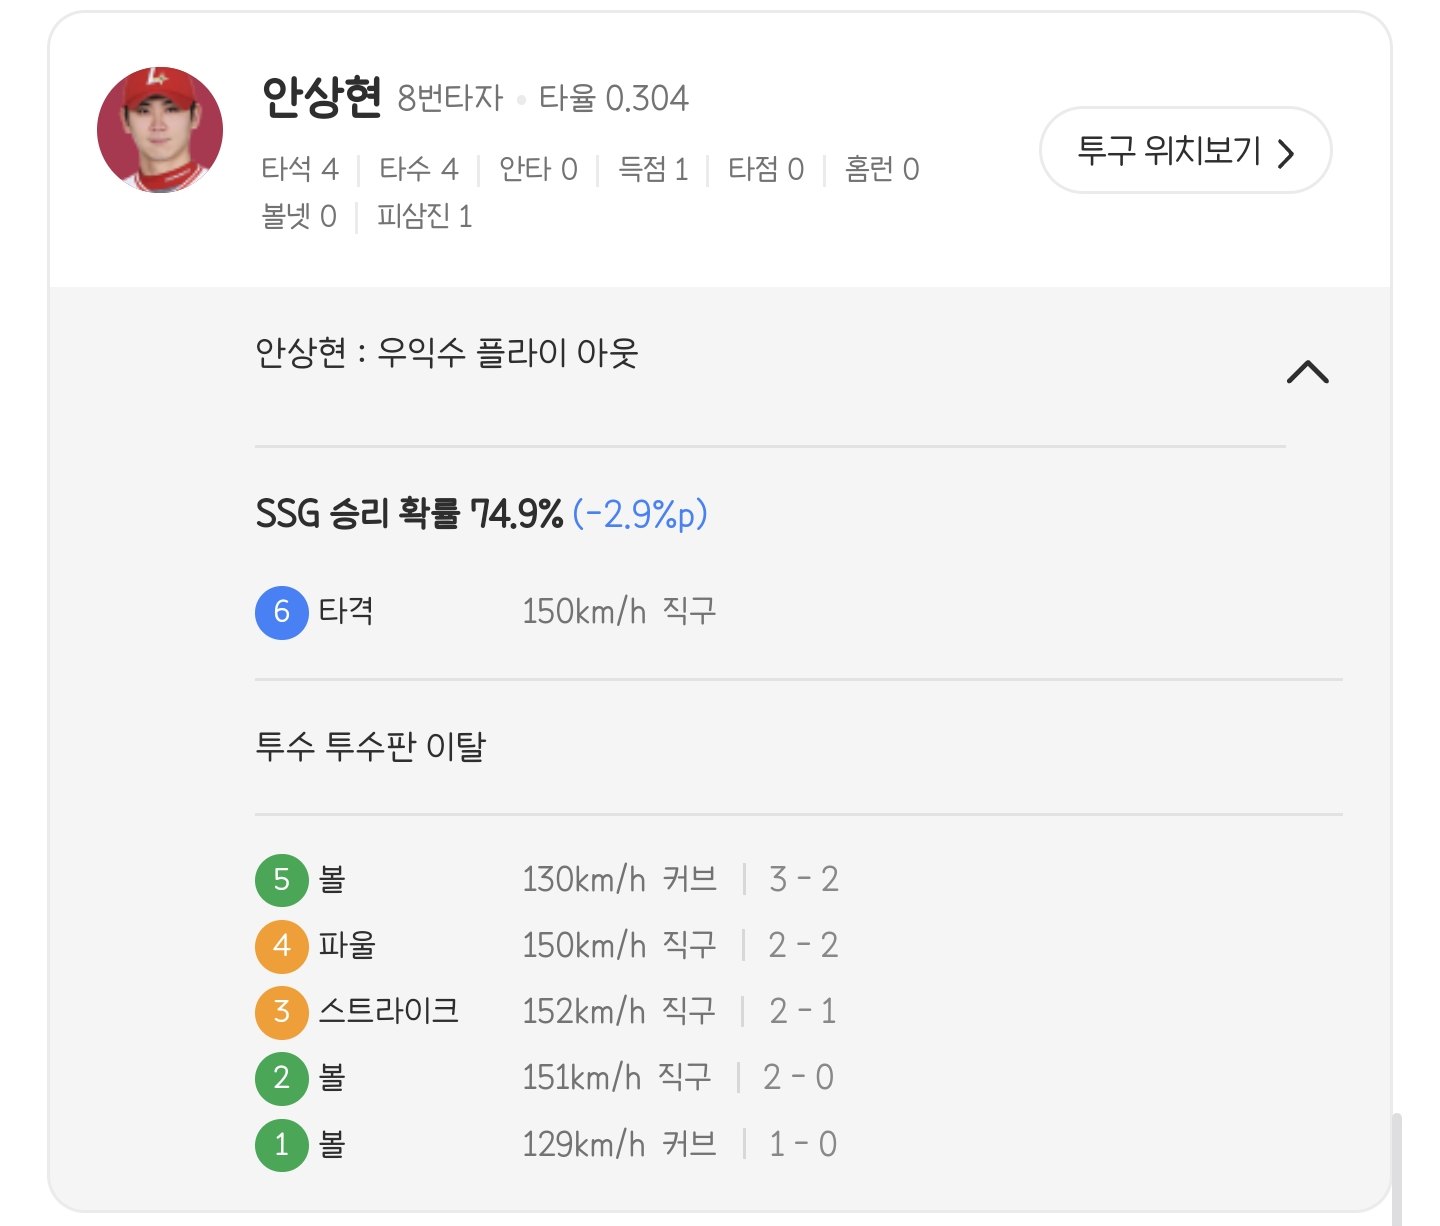Click green pitch 1 ball circle
The image size is (1440, 1226).
click(282, 1144)
